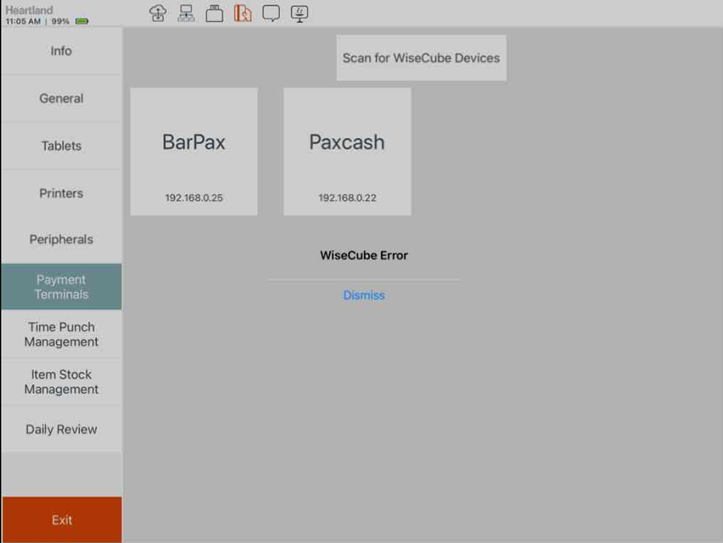Select Daily Review in the sidebar

pos(61,429)
